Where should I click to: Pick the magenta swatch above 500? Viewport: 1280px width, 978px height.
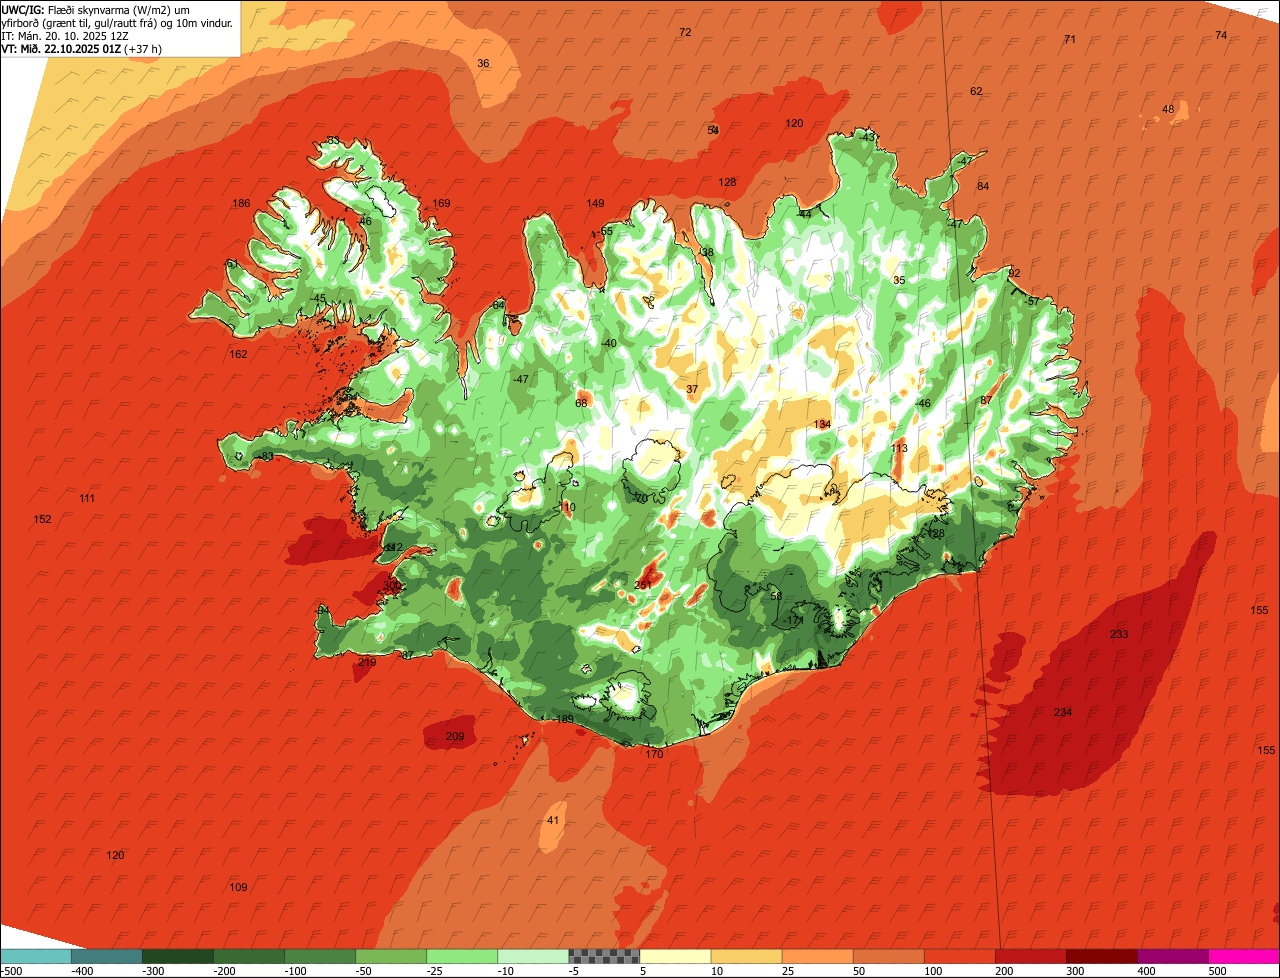tap(1244, 956)
